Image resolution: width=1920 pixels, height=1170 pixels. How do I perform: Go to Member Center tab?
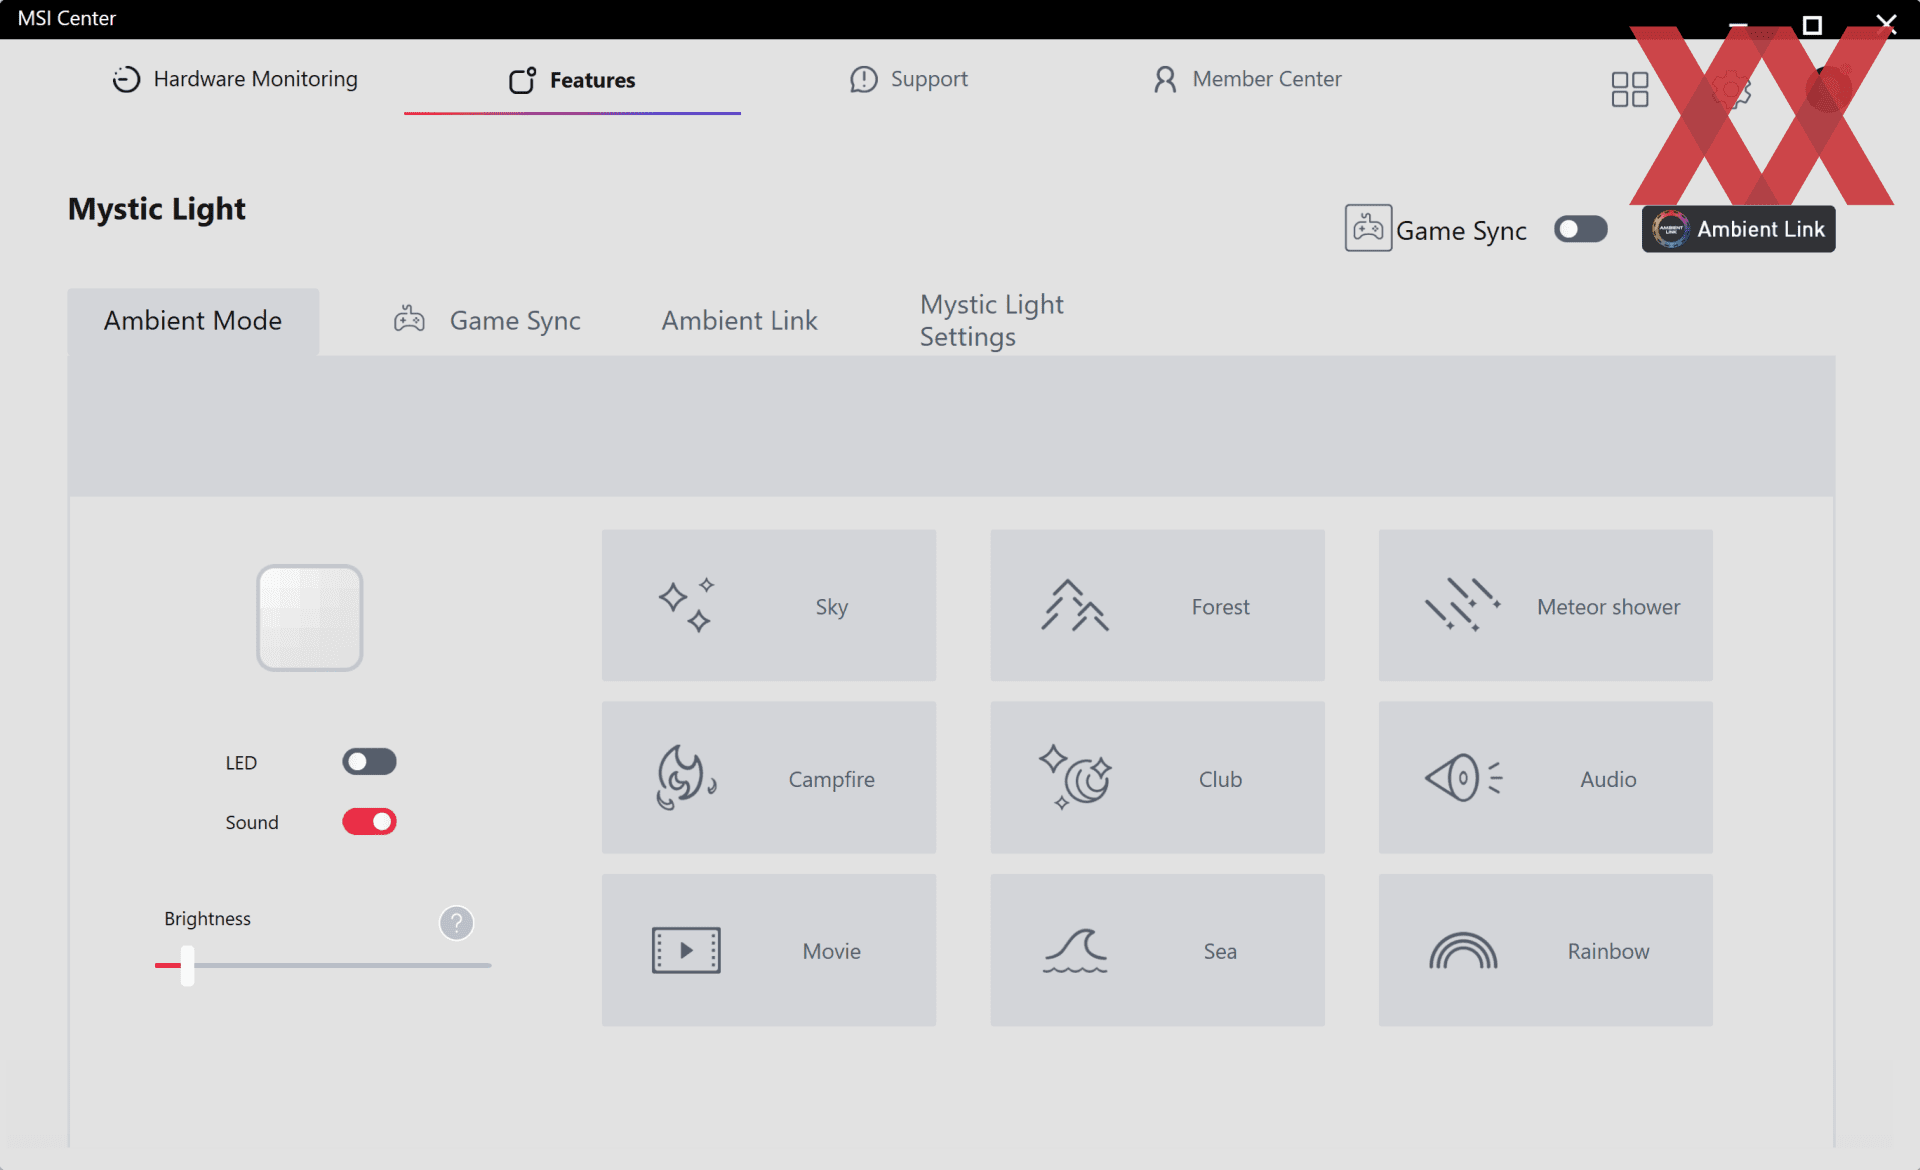coord(1246,79)
